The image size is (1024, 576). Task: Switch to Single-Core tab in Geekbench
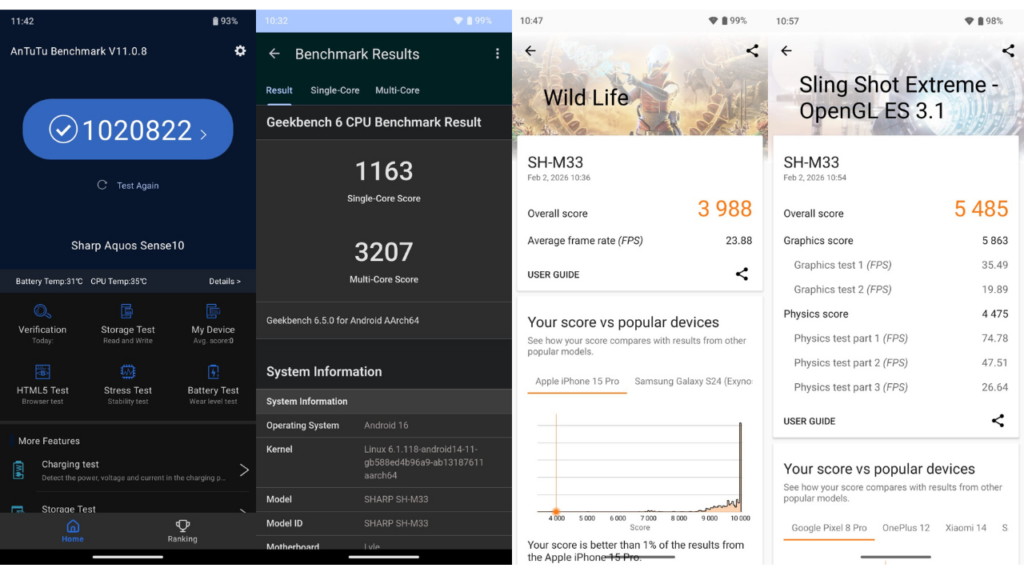[335, 91]
